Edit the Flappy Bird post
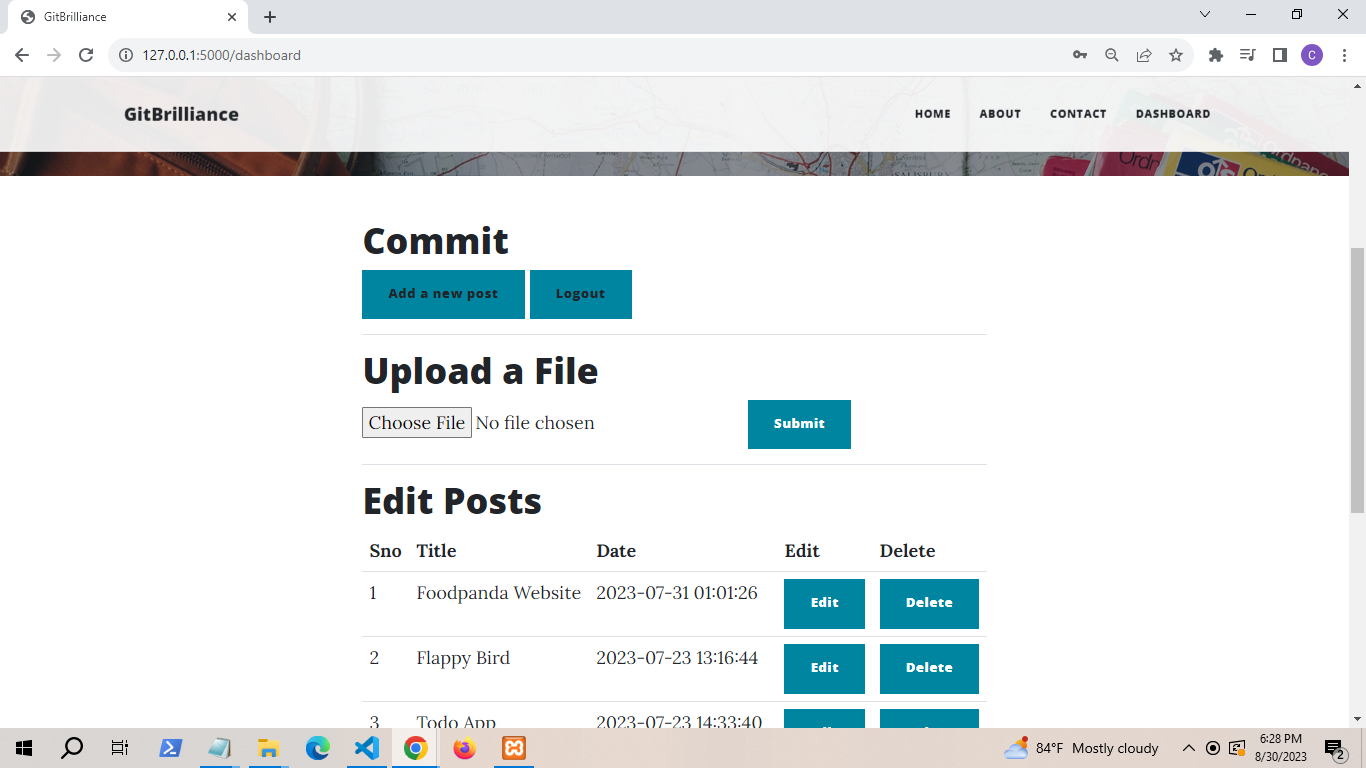The image size is (1366, 768). (824, 668)
